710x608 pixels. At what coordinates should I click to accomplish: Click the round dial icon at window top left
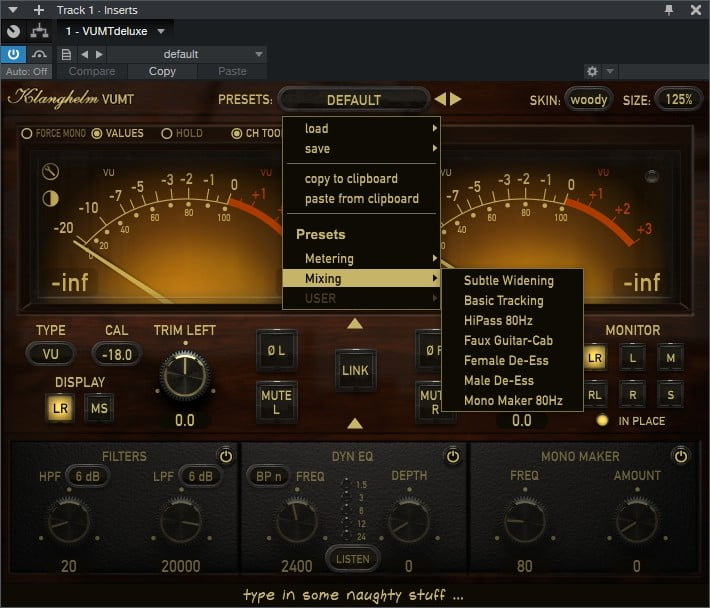click(x=14, y=31)
